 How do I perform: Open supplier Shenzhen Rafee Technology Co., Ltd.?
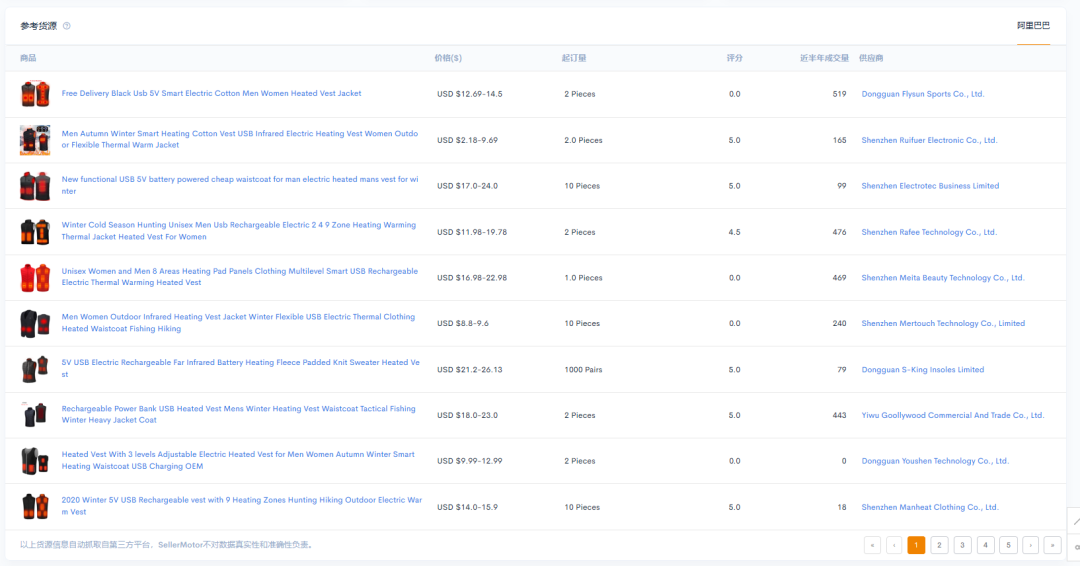[929, 232]
